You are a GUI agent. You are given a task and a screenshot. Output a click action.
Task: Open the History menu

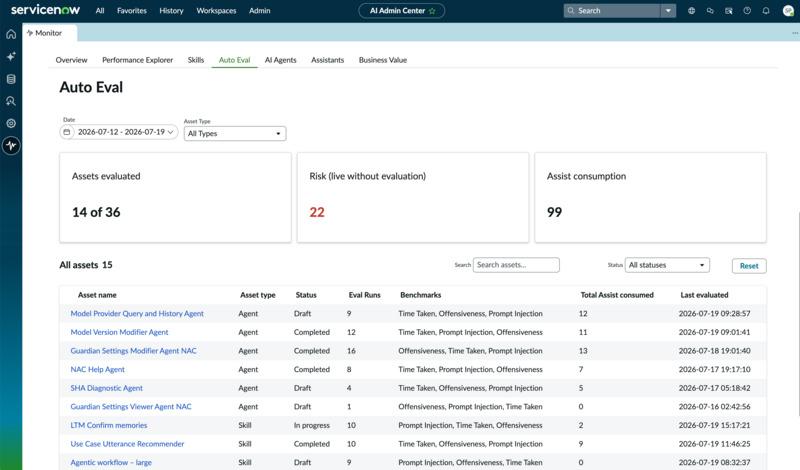(171, 11)
